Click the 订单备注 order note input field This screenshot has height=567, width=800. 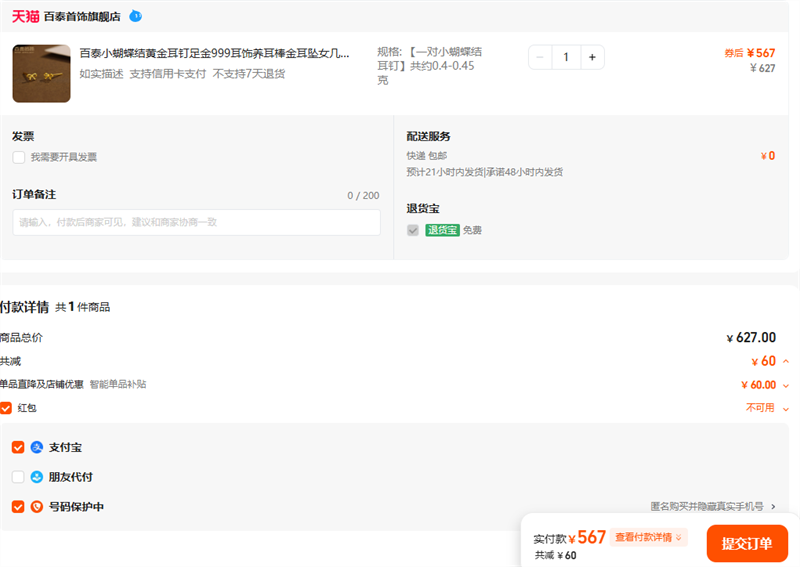(x=196, y=222)
